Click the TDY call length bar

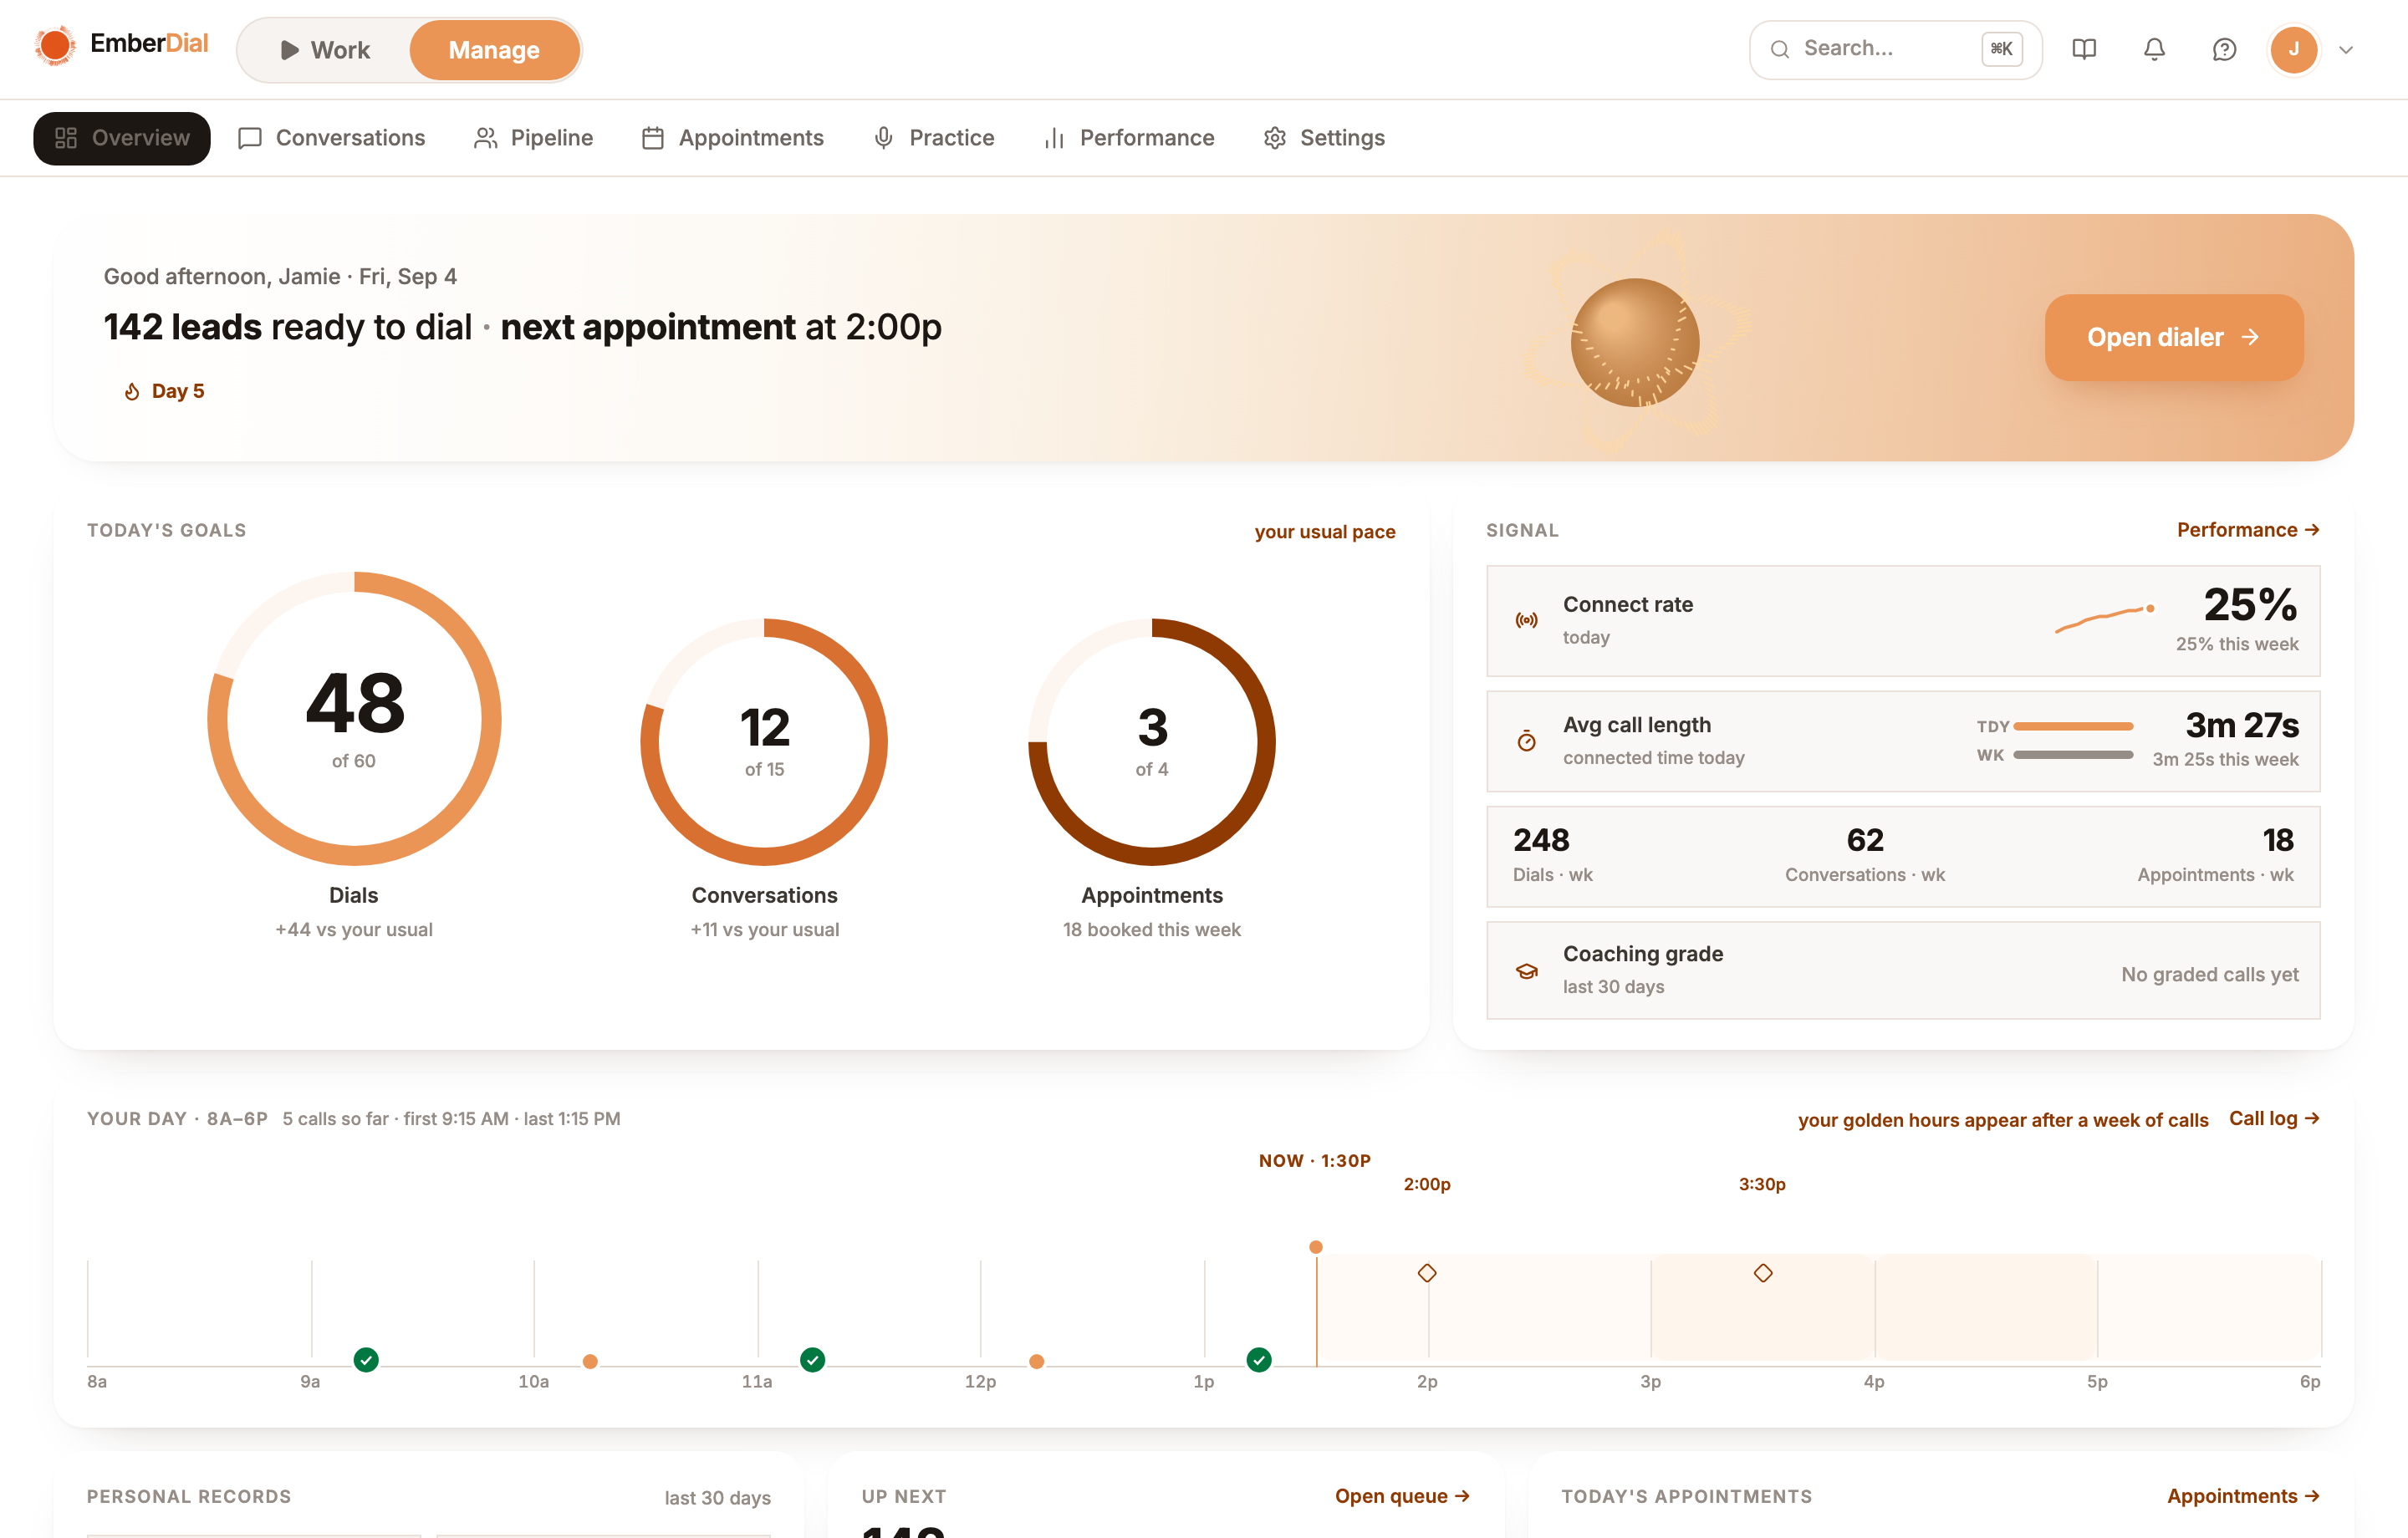tap(2073, 726)
